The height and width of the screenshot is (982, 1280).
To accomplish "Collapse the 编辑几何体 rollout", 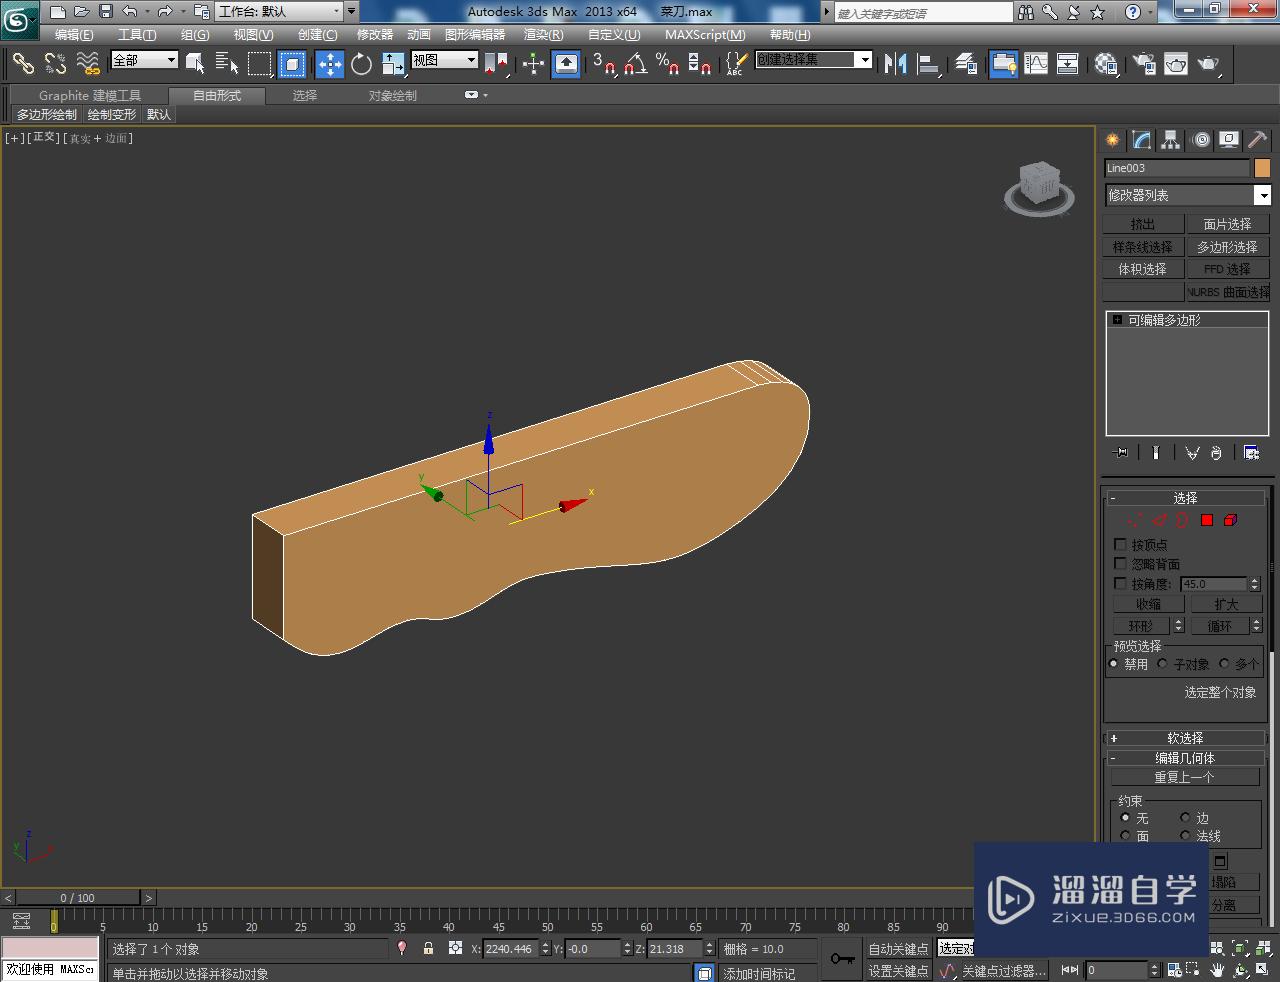I will click(x=1185, y=758).
